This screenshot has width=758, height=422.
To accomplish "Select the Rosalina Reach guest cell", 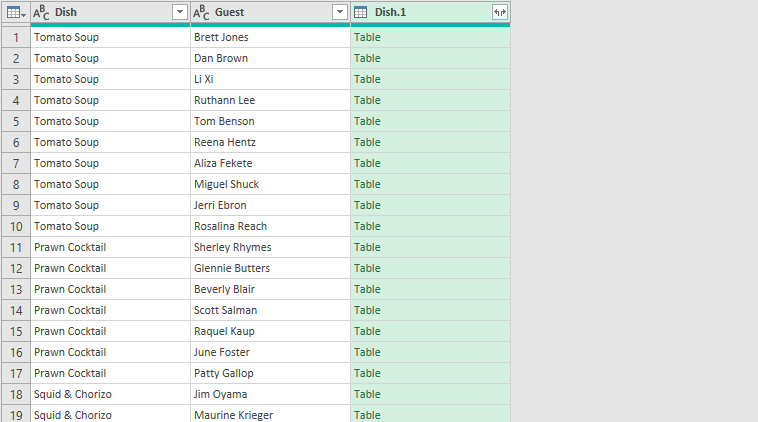I will [x=230, y=226].
